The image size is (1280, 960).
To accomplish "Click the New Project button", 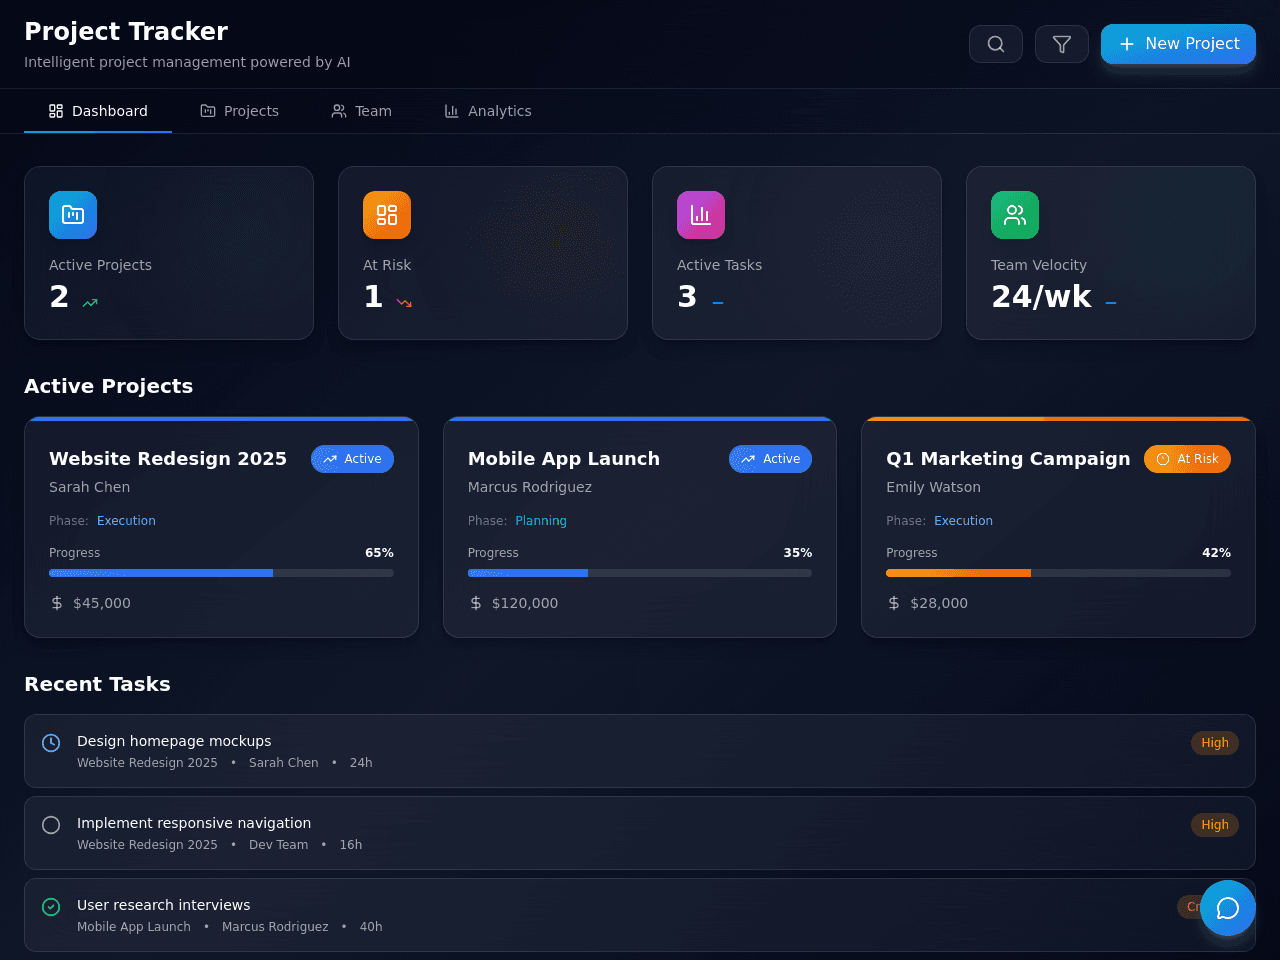I will click(x=1178, y=44).
